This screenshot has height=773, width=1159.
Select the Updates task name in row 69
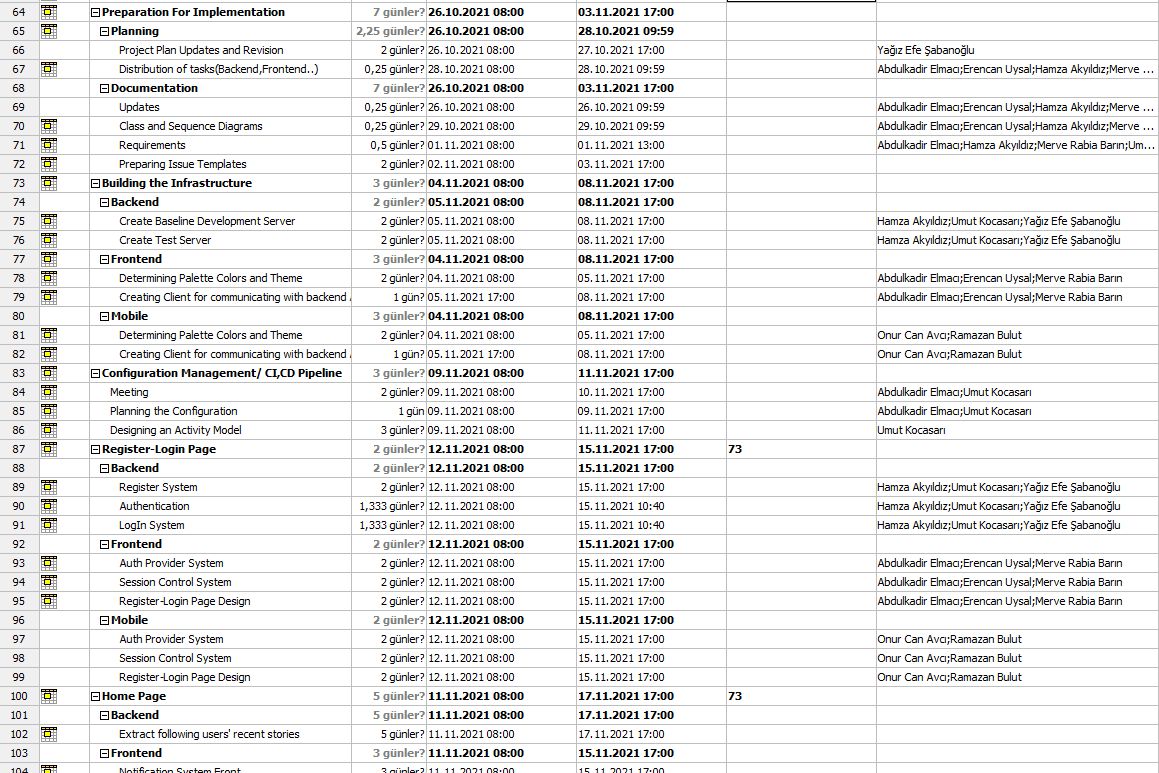click(139, 107)
